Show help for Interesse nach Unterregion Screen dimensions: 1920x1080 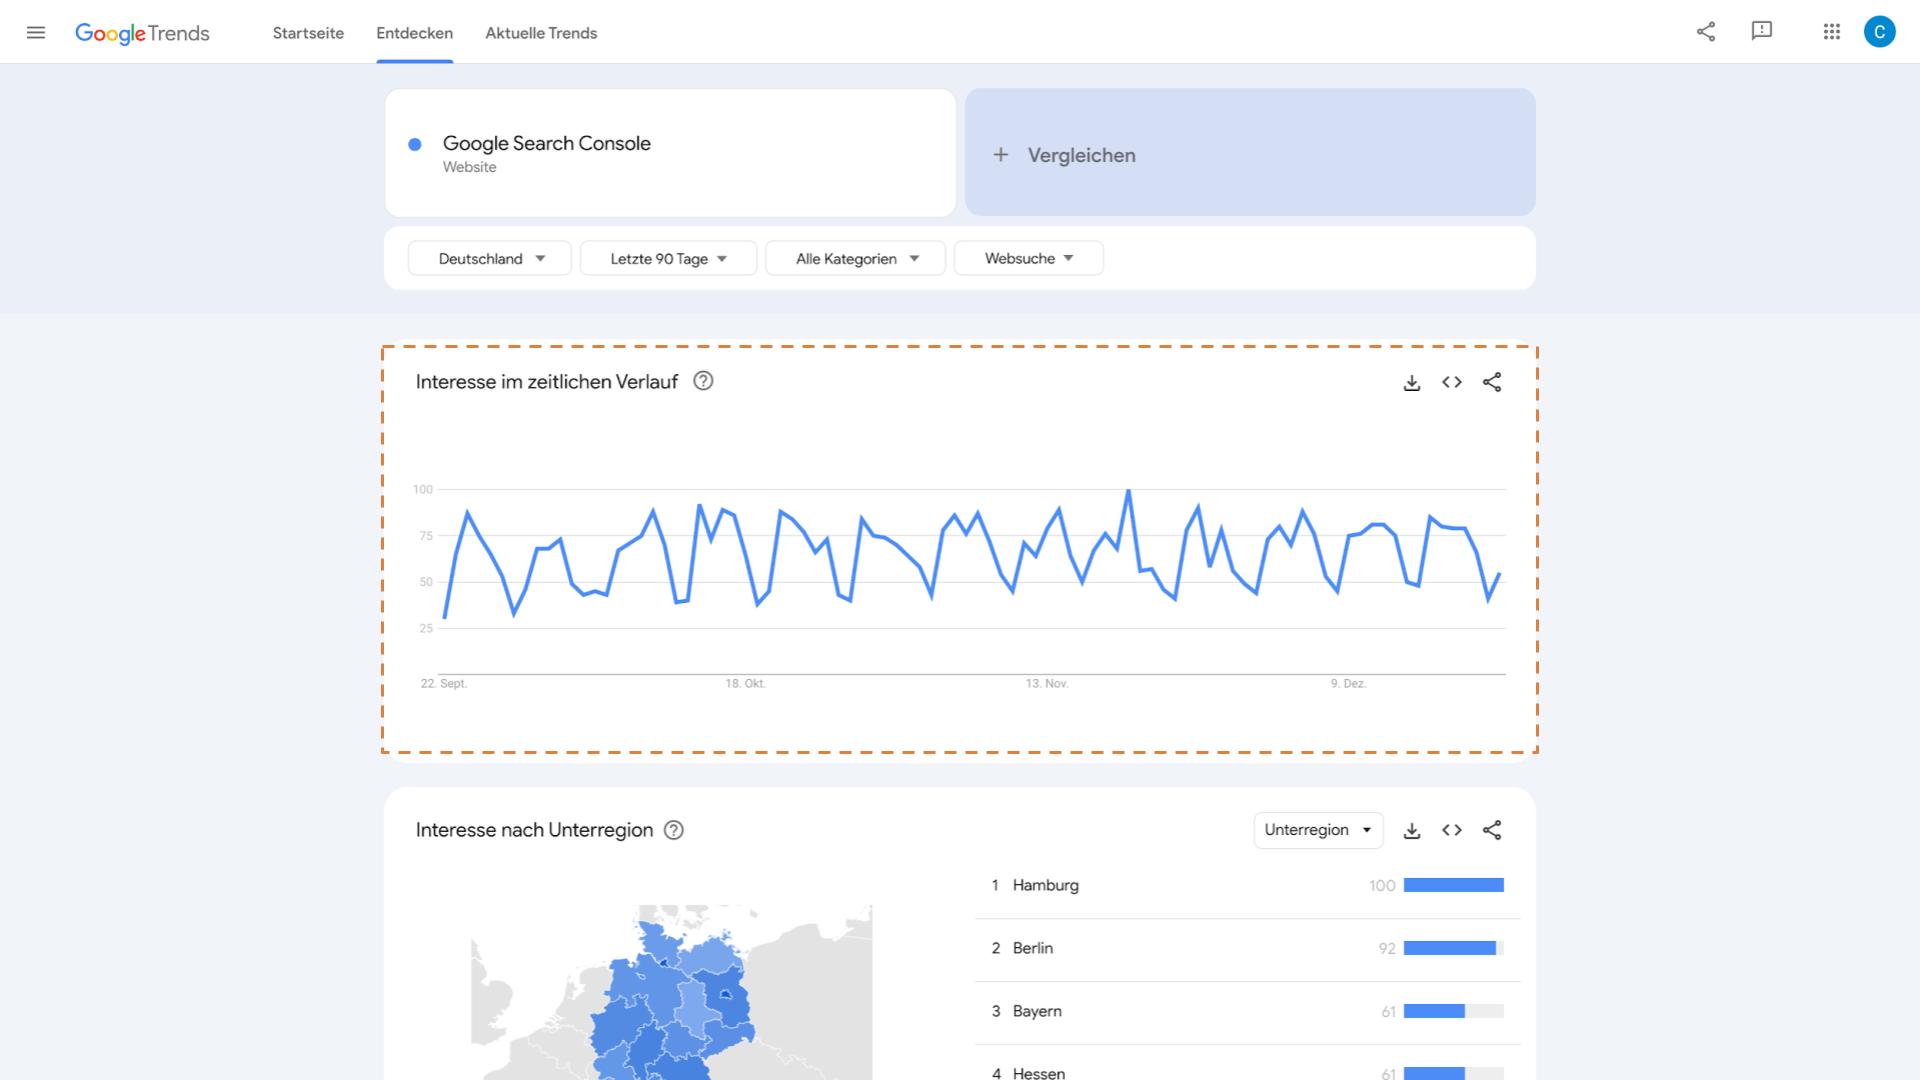[674, 830]
